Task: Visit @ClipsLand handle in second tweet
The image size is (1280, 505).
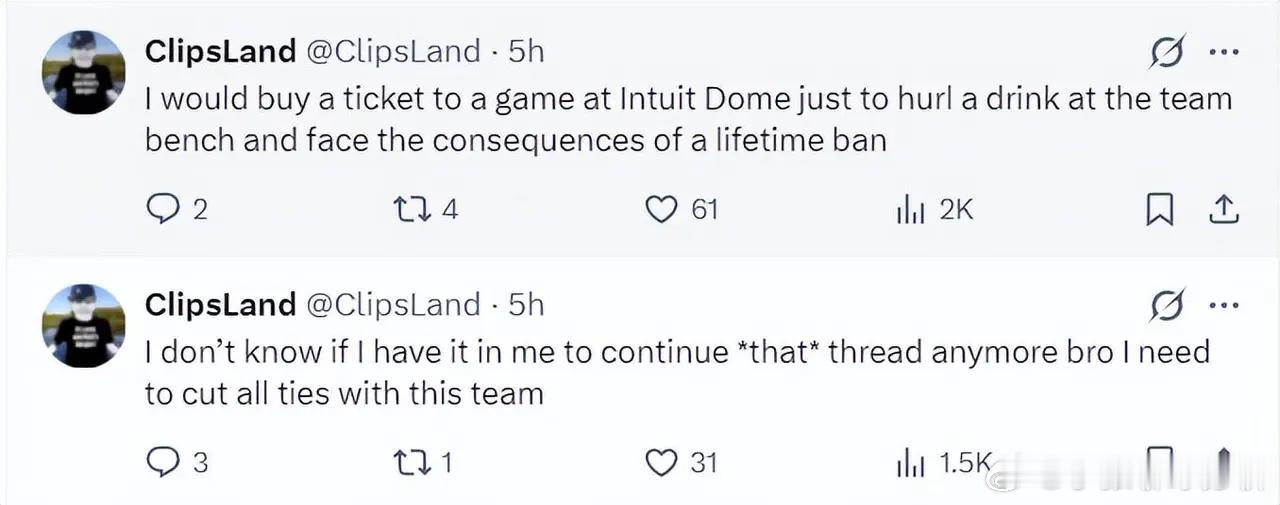Action: [392, 305]
